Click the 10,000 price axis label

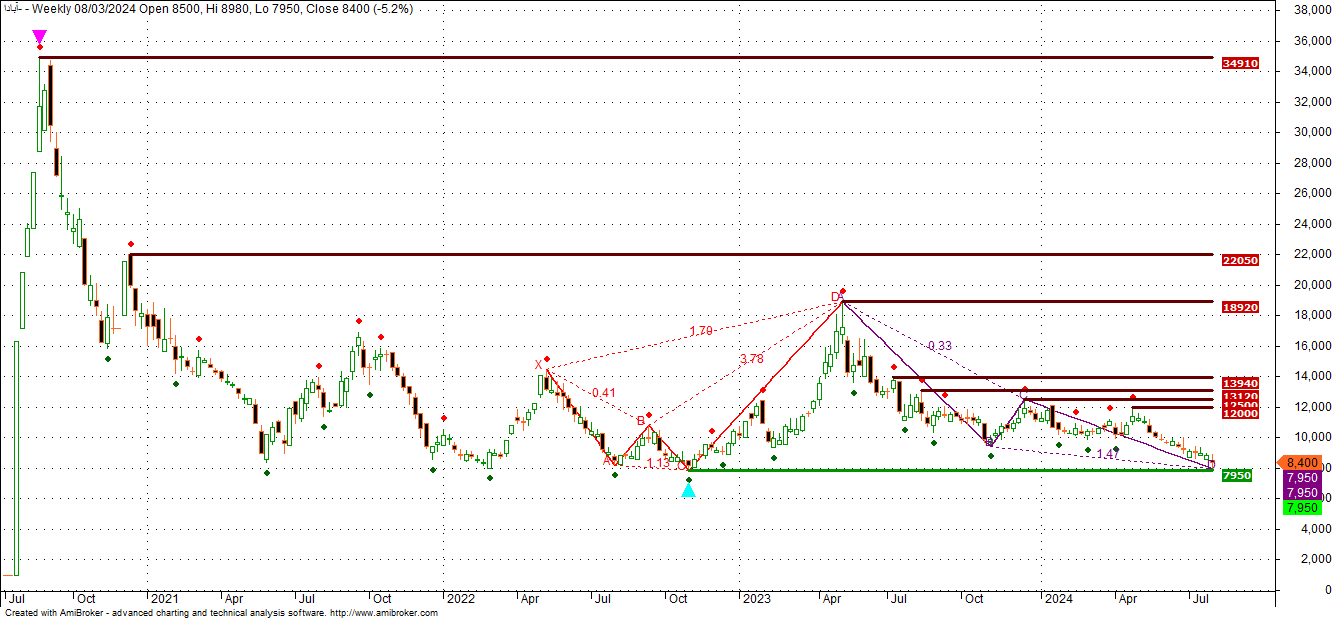[x=1313, y=437]
